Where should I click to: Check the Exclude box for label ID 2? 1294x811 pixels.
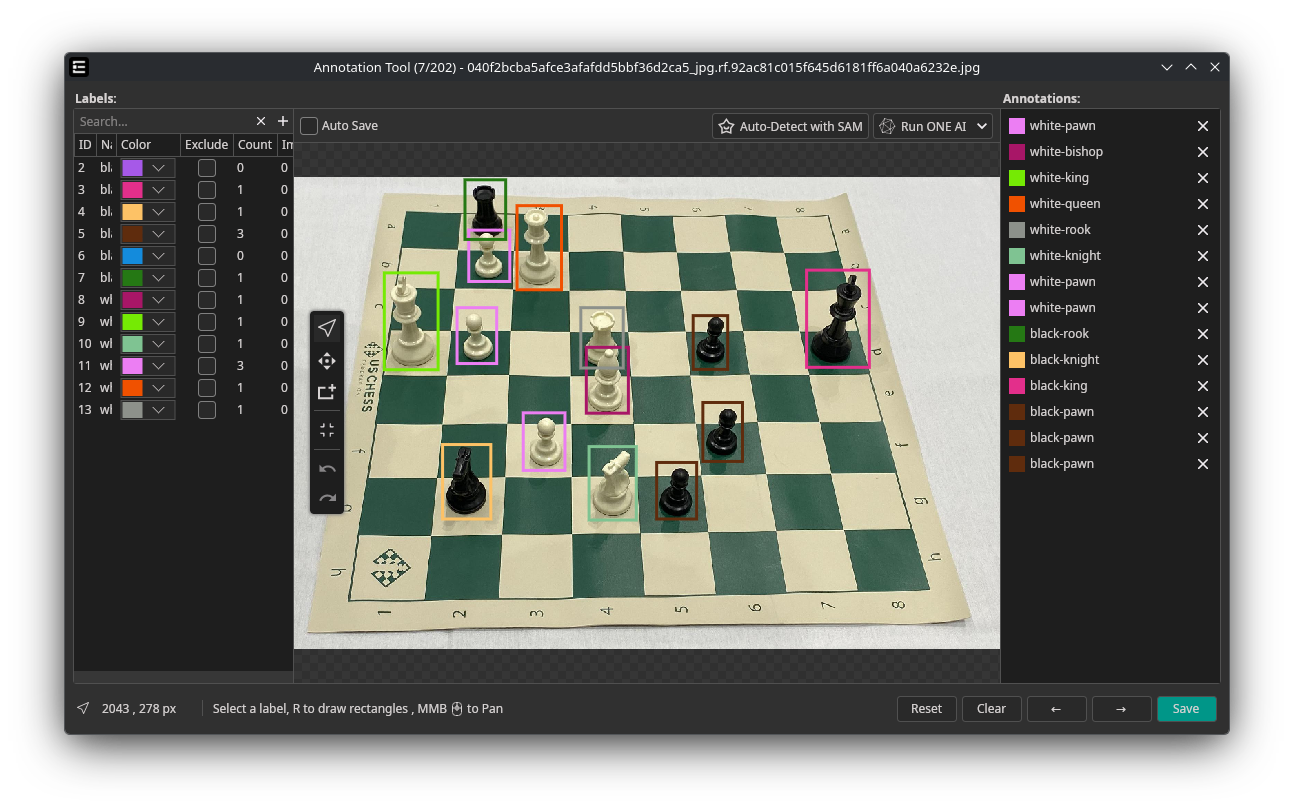coord(206,167)
